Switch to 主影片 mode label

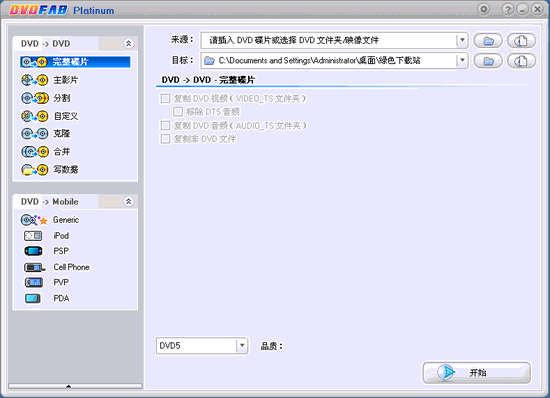66,80
